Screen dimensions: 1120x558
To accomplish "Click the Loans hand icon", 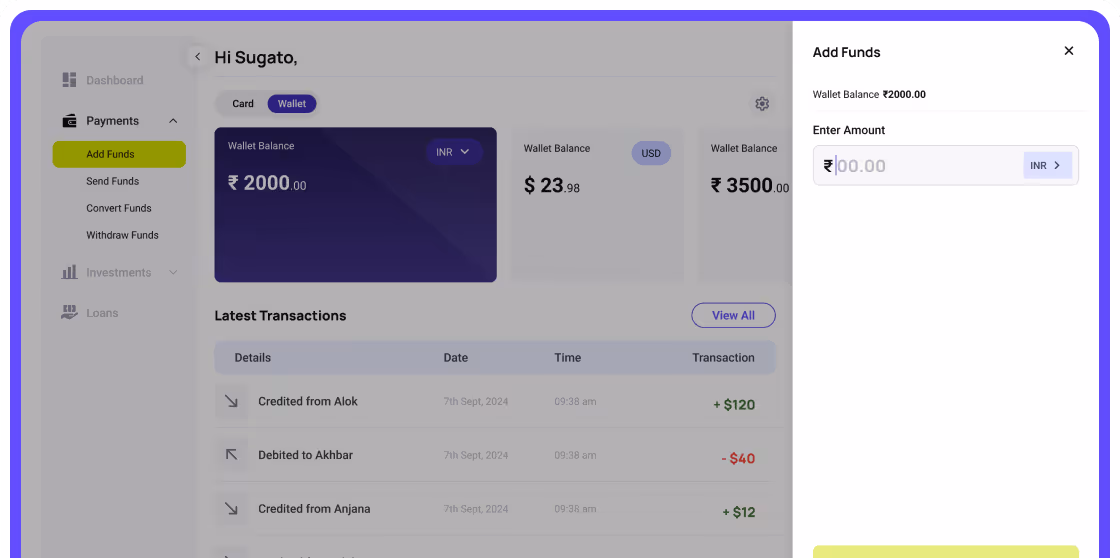I will 69,312.
